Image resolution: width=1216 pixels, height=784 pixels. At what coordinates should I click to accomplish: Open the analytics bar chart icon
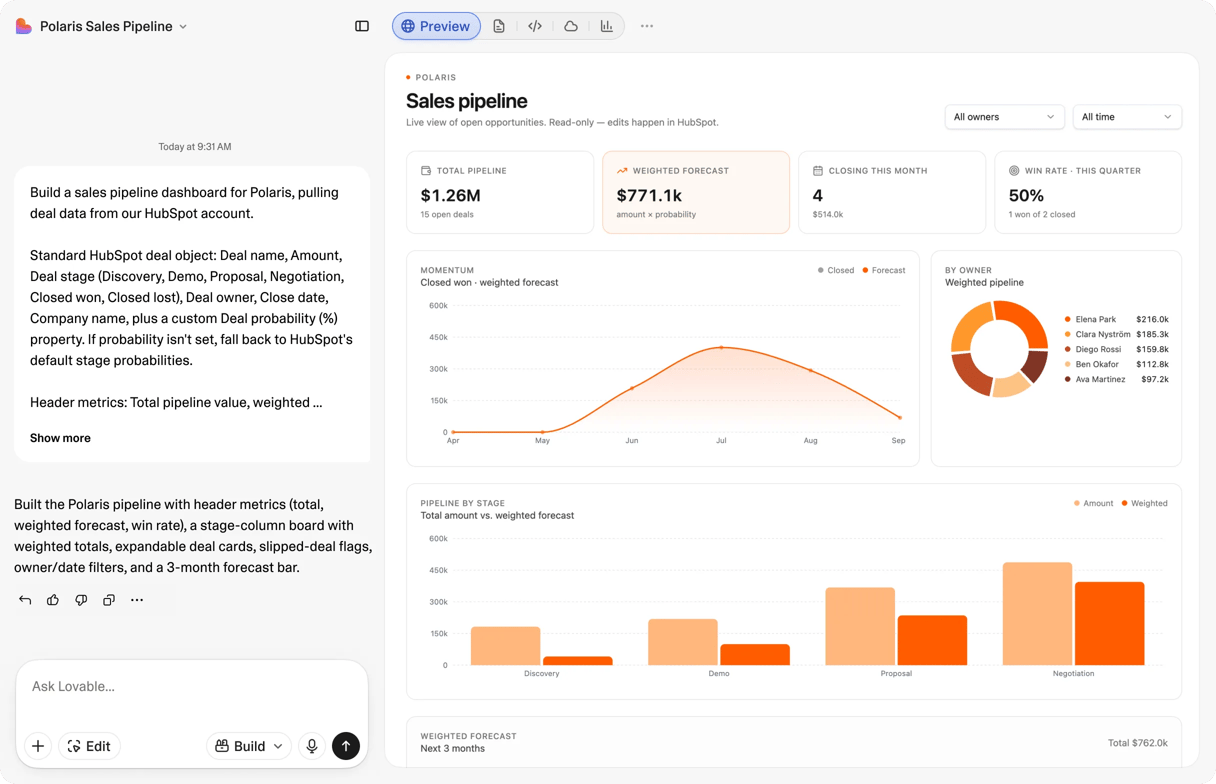(x=607, y=26)
